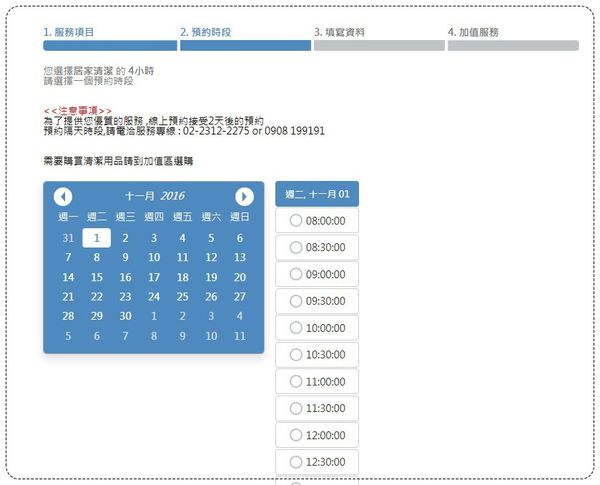Choose the 09:00:00 radio button
This screenshot has width=600, height=485.
296,274
